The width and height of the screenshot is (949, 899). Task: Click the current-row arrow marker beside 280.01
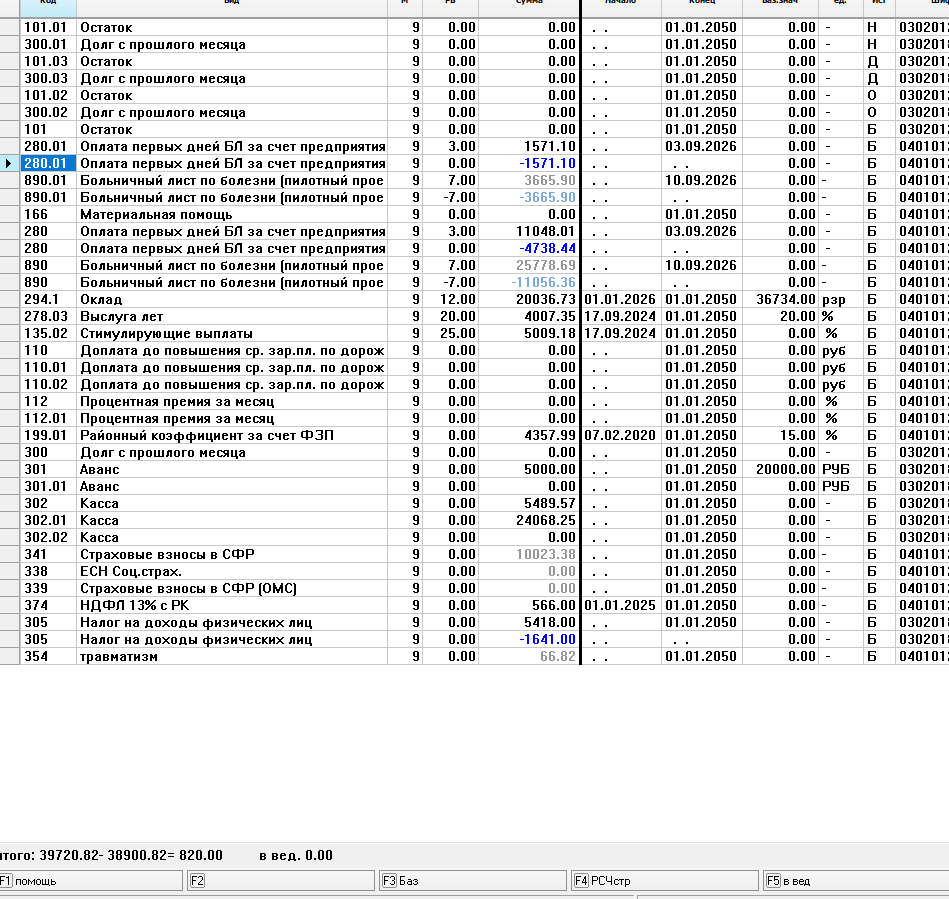click(x=9, y=163)
